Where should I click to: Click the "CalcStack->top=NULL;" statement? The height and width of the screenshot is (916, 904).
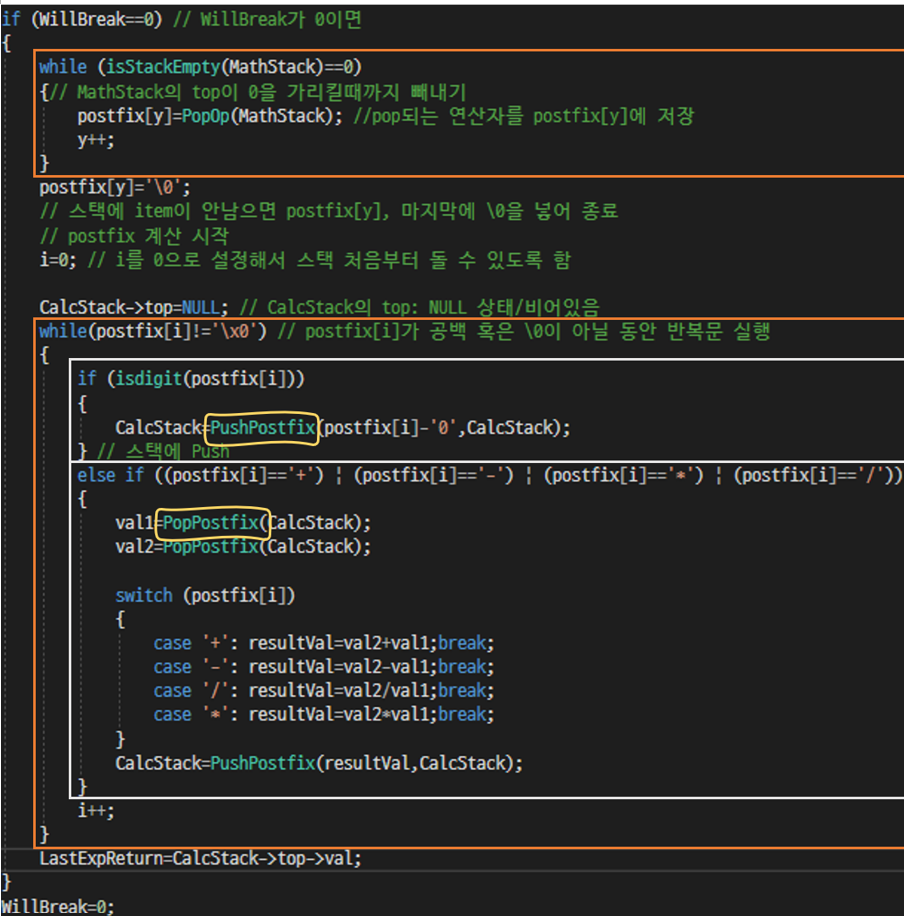click(134, 307)
